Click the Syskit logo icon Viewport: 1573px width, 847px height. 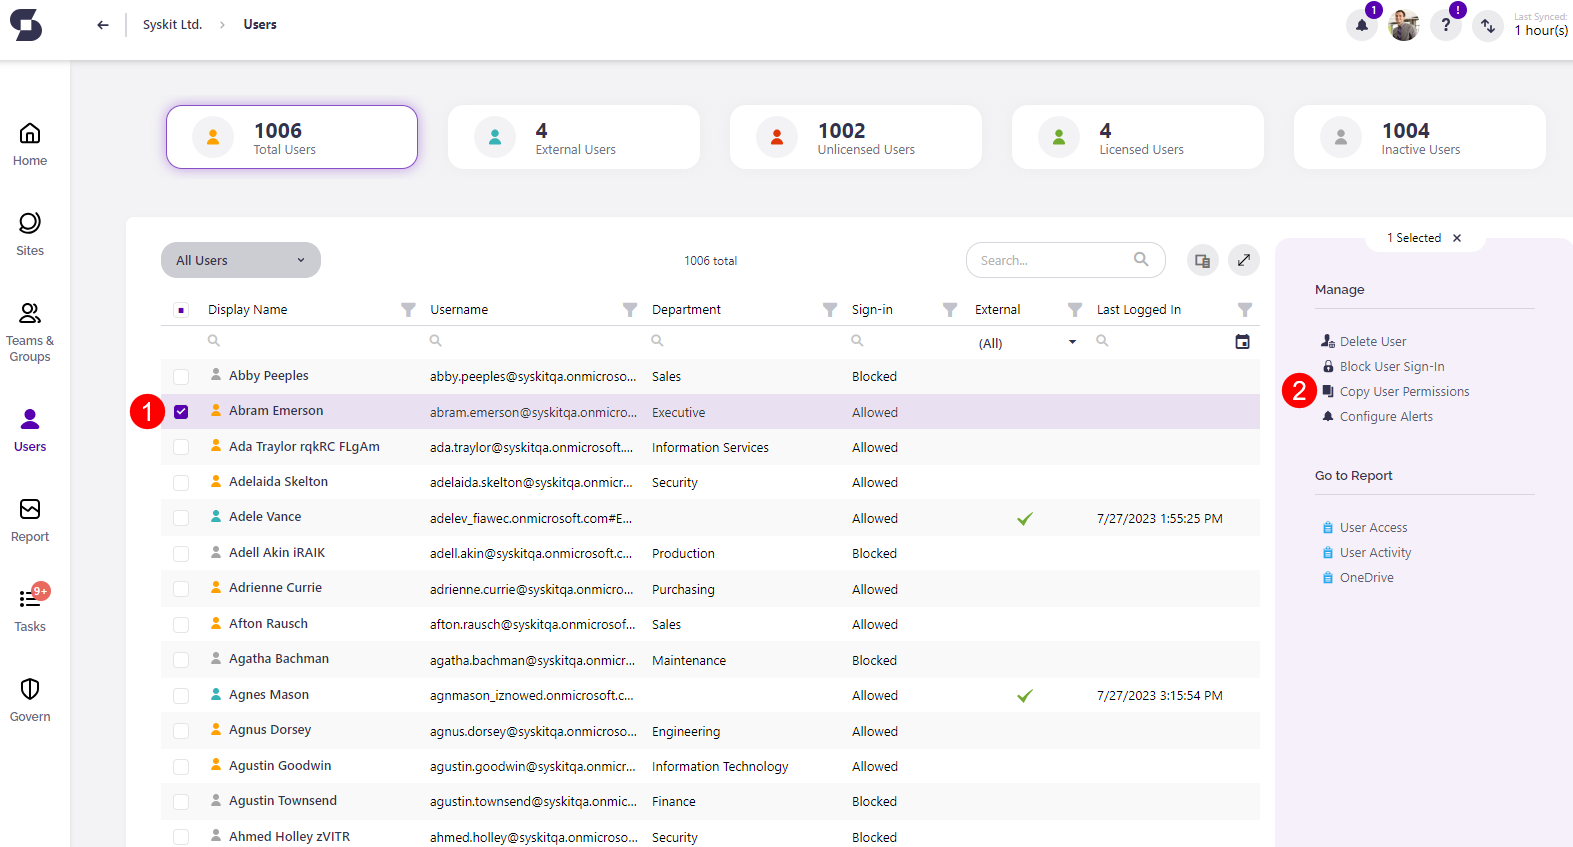[26, 24]
